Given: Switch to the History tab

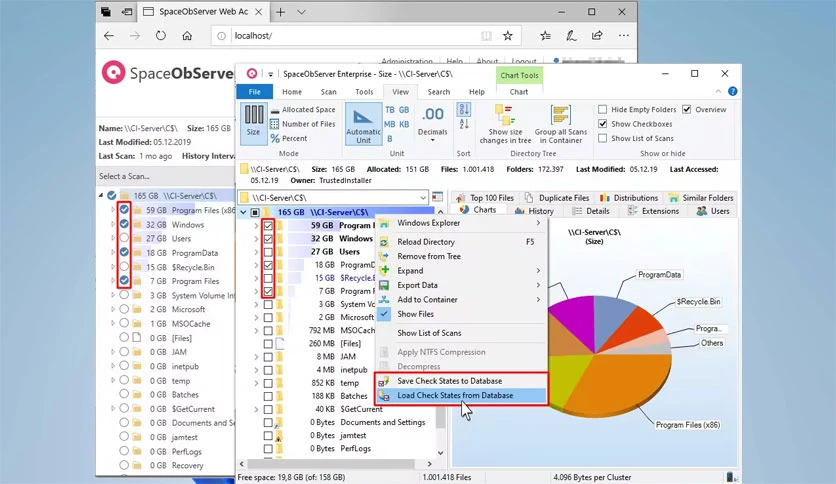Looking at the screenshot, I should (534, 211).
